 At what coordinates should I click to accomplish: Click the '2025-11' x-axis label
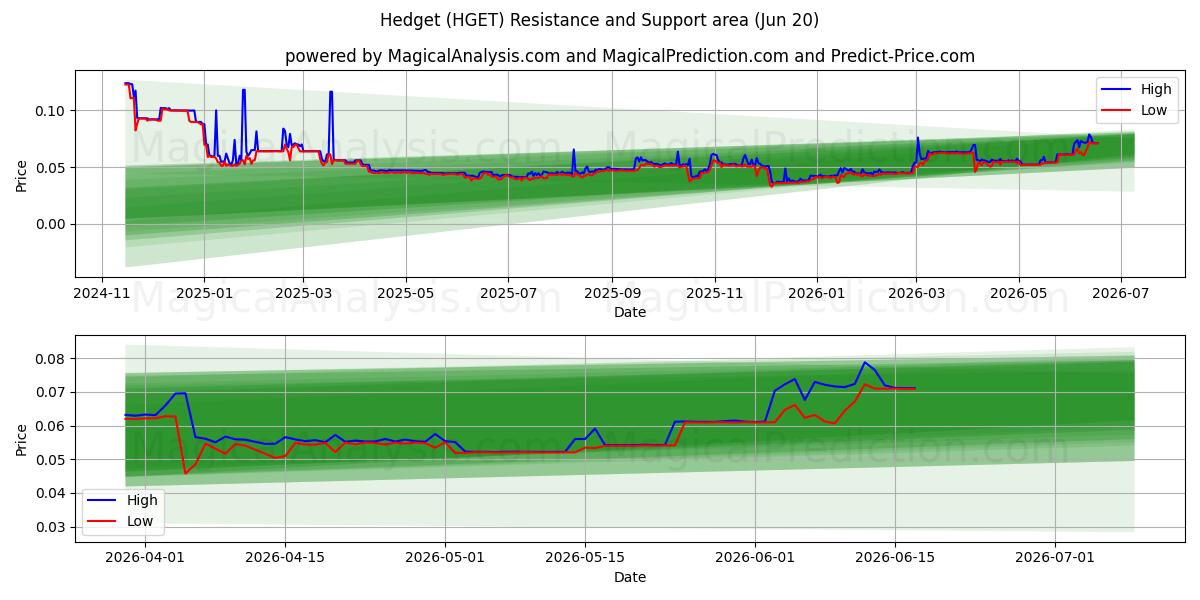click(x=714, y=294)
